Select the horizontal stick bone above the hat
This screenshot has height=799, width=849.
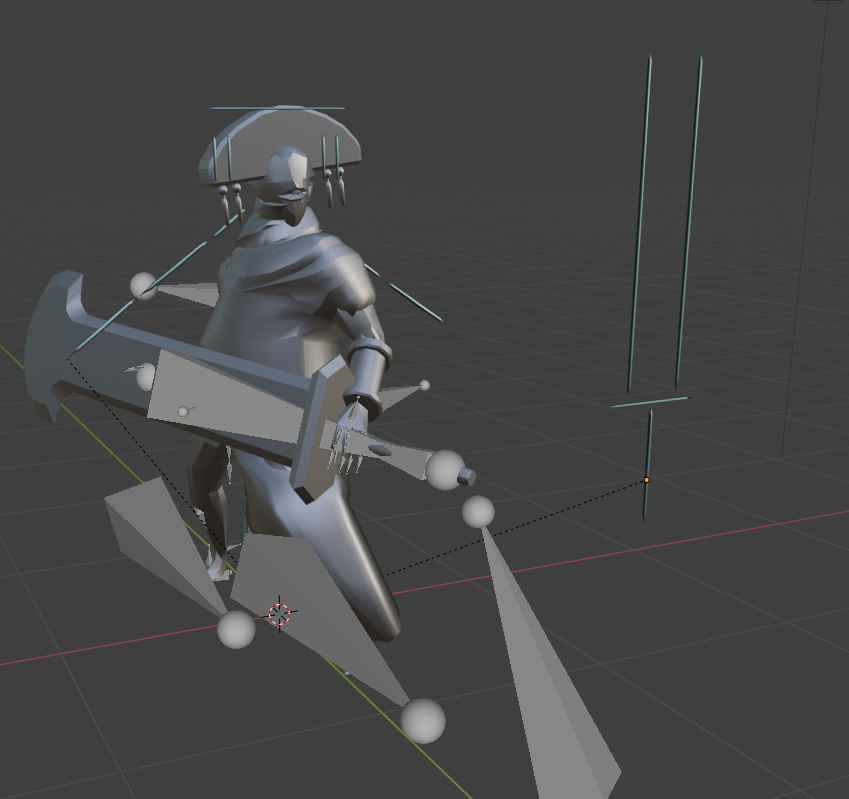[x=276, y=108]
